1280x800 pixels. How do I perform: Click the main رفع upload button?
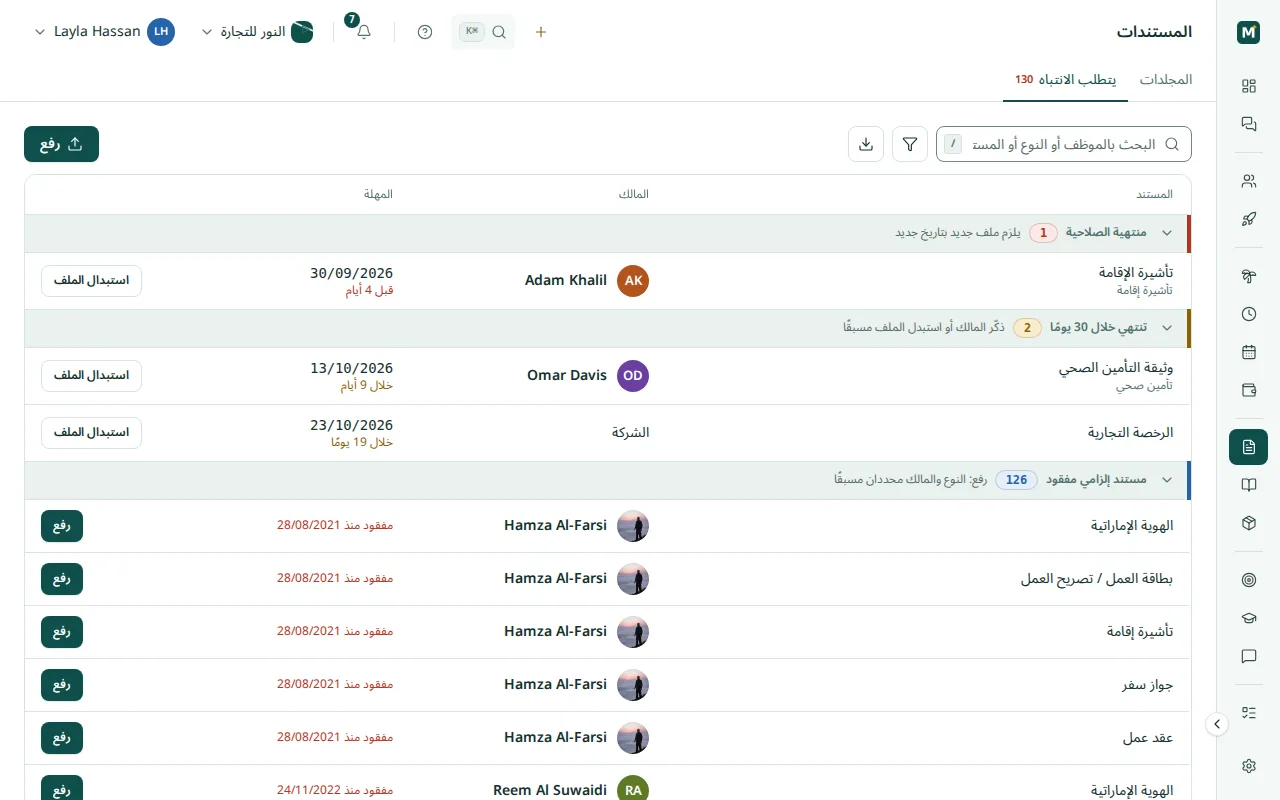[x=61, y=144]
